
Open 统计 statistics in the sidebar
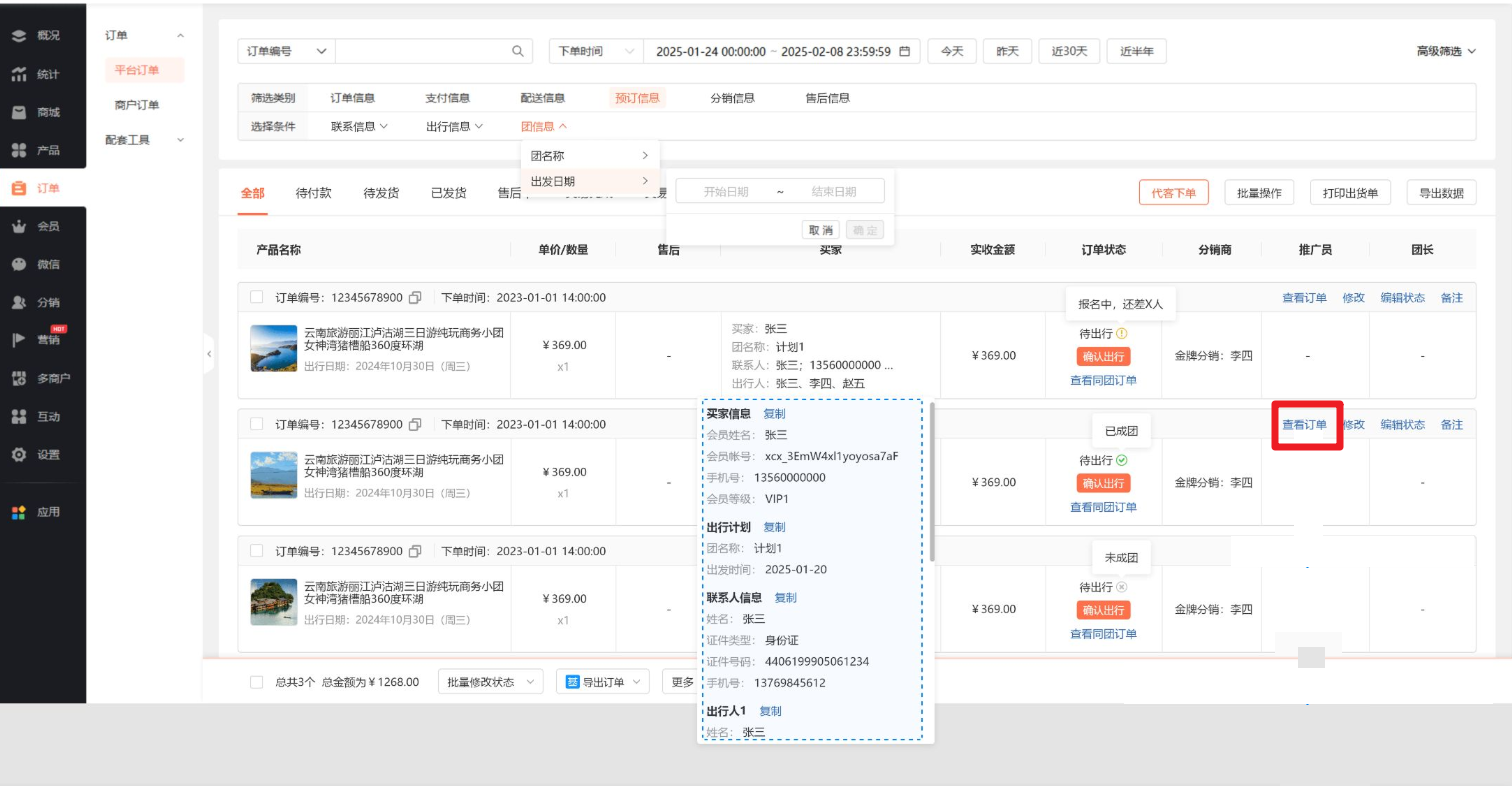click(37, 74)
